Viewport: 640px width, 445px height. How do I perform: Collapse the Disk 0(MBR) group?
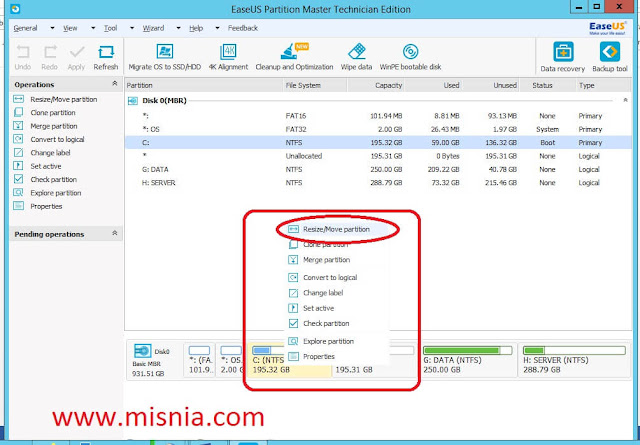(x=625, y=100)
